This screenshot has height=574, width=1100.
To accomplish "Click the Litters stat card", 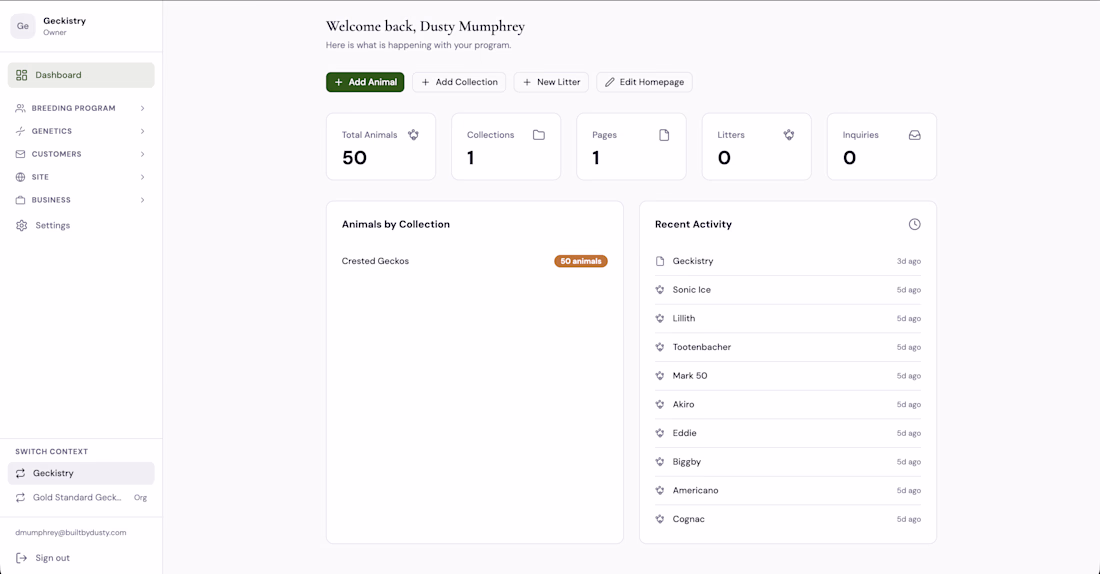I will pos(756,147).
